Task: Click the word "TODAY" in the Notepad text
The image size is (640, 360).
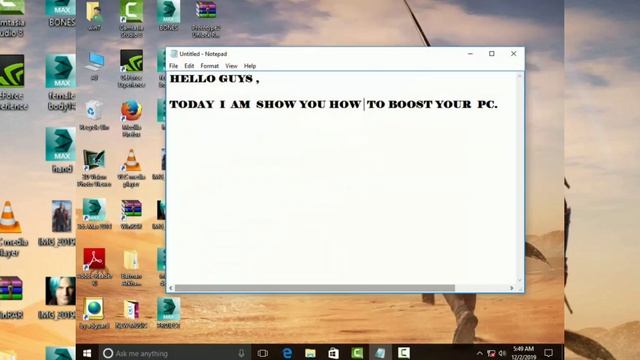Action: [x=191, y=104]
